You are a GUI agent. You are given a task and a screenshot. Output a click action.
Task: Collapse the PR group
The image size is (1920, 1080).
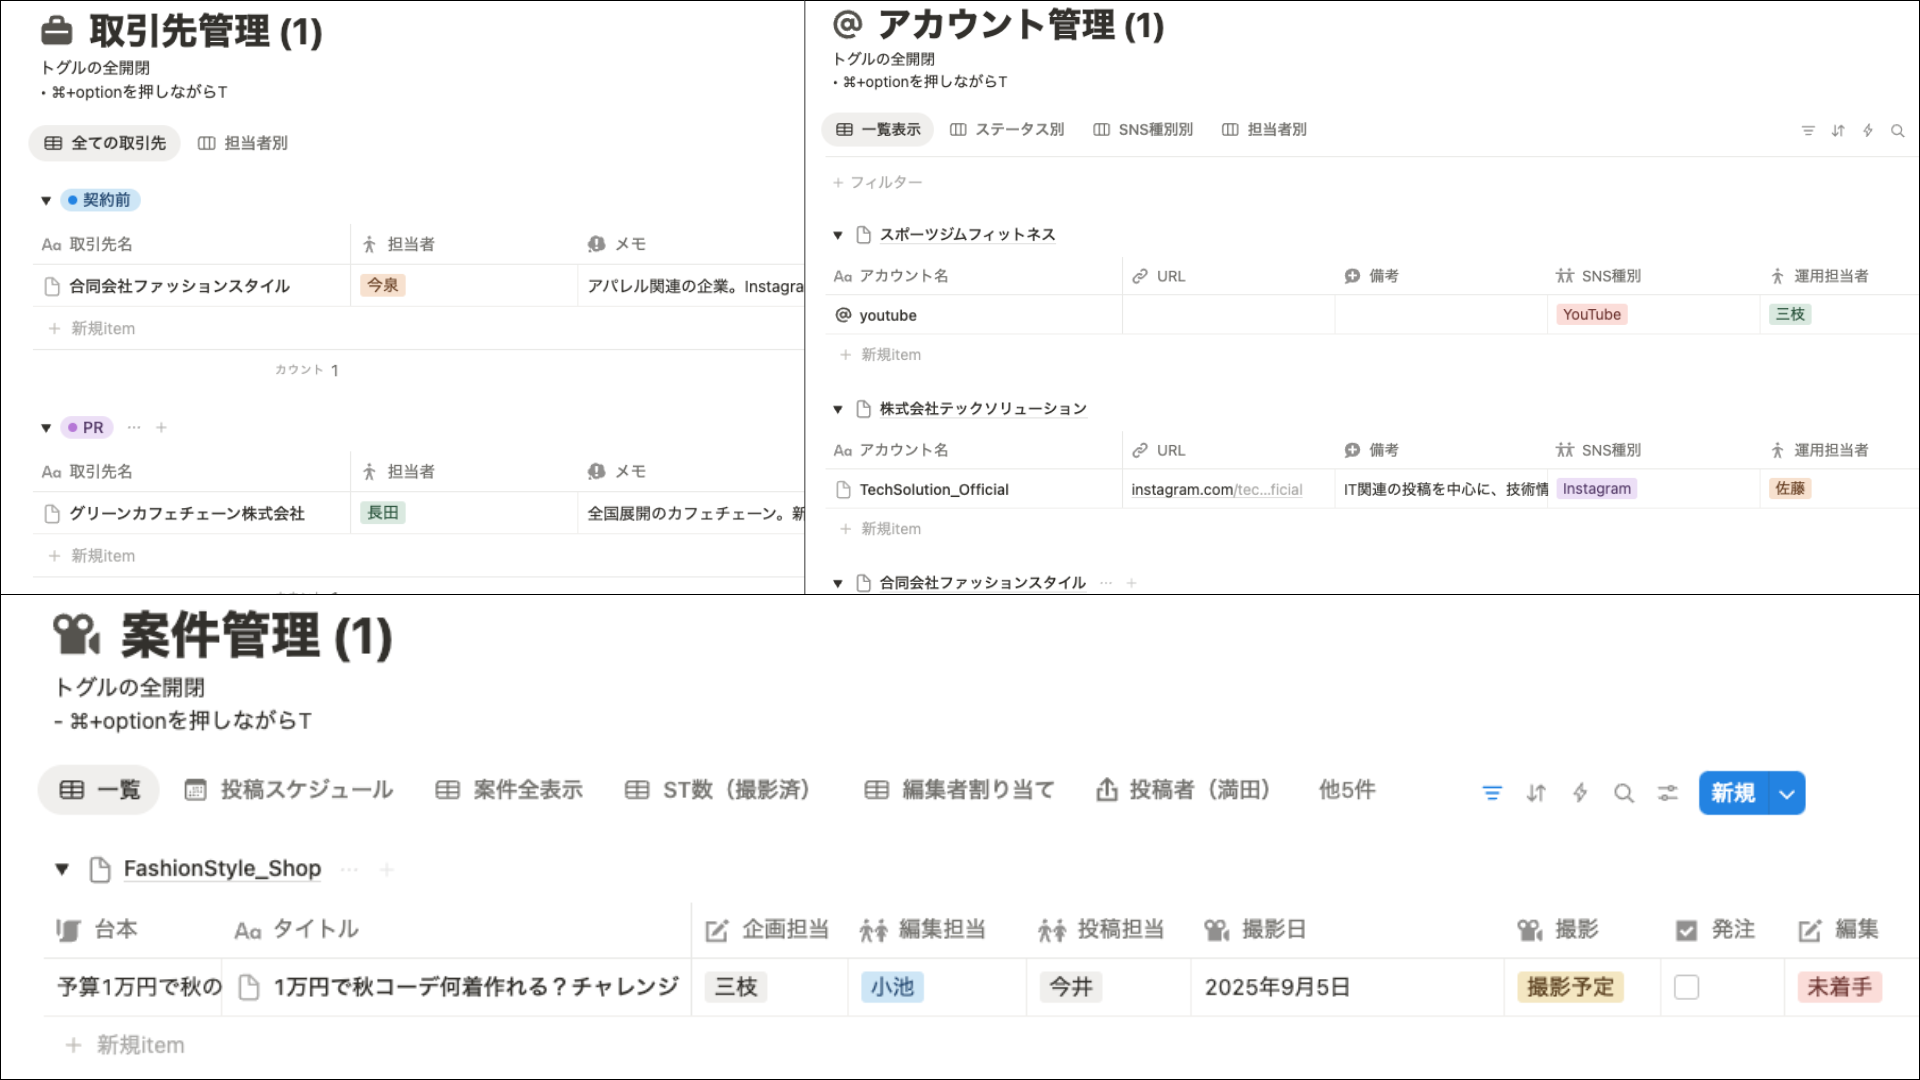pos(46,427)
